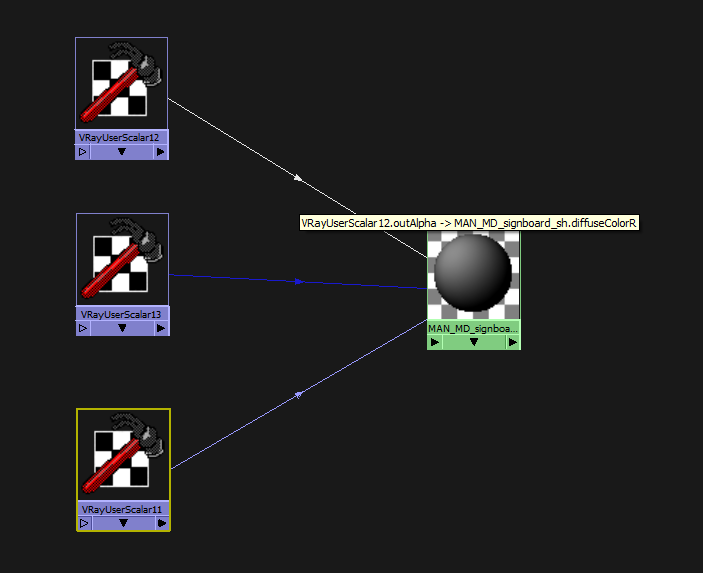703x573 pixels.
Task: Open output connections arrow on VRayUserScalar11
Action: (x=162, y=523)
